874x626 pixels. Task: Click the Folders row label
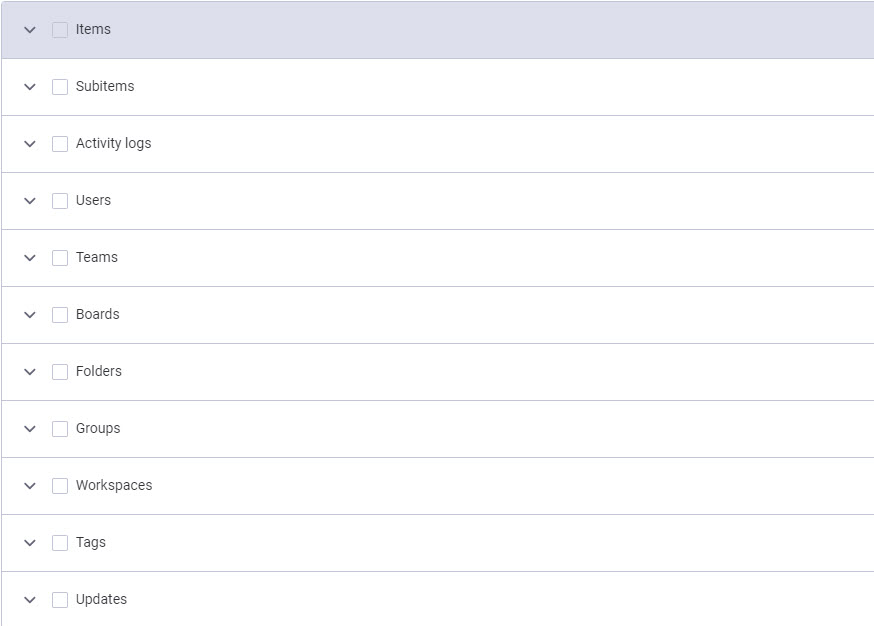point(99,371)
